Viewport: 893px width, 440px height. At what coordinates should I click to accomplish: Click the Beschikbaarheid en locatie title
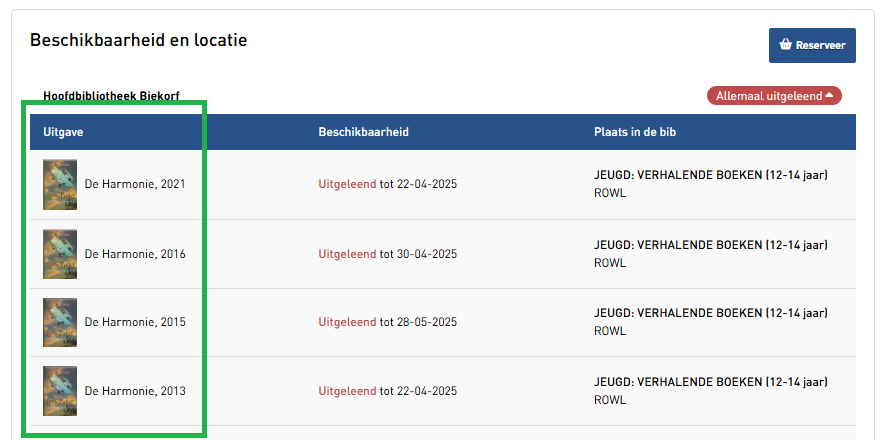[x=138, y=41]
